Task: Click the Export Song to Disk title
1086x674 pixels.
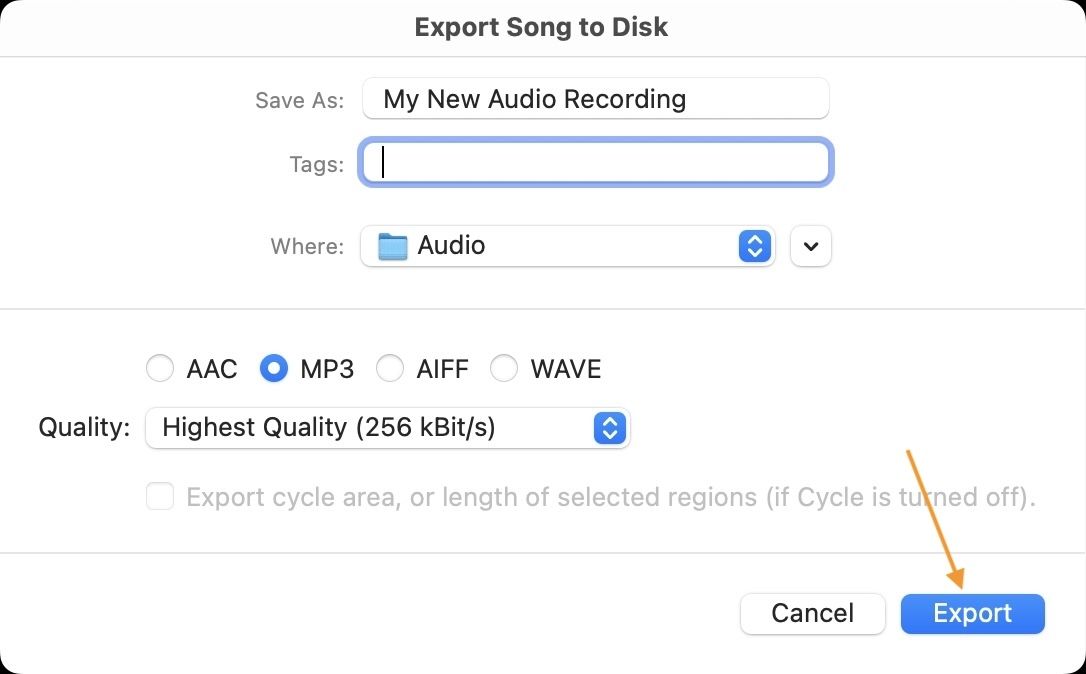Action: point(541,27)
